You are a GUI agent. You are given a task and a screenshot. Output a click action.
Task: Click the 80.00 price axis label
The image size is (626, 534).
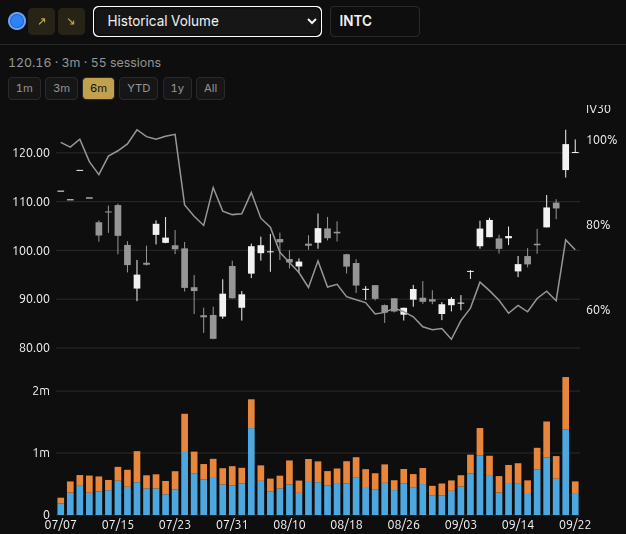tap(34, 348)
